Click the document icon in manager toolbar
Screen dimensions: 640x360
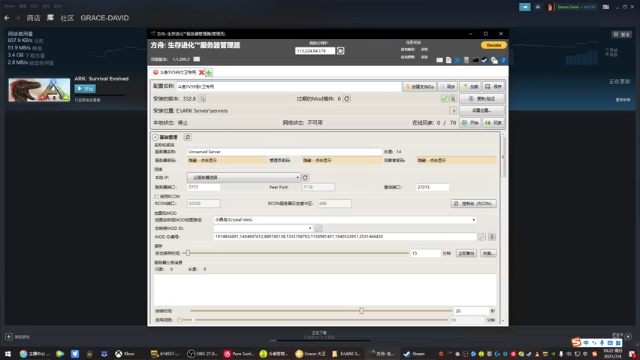(449, 60)
